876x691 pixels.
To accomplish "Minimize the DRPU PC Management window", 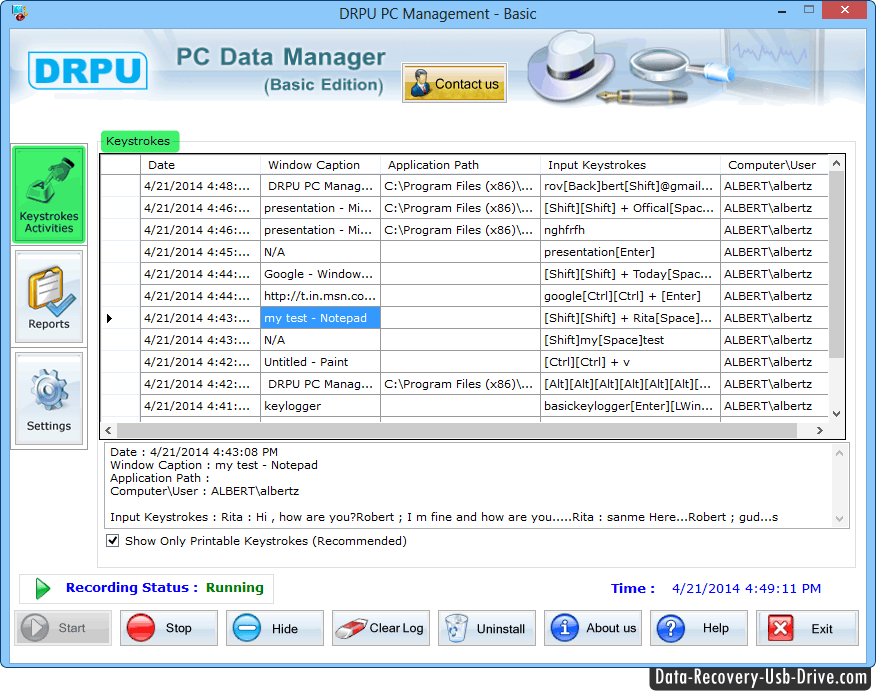I will point(782,11).
